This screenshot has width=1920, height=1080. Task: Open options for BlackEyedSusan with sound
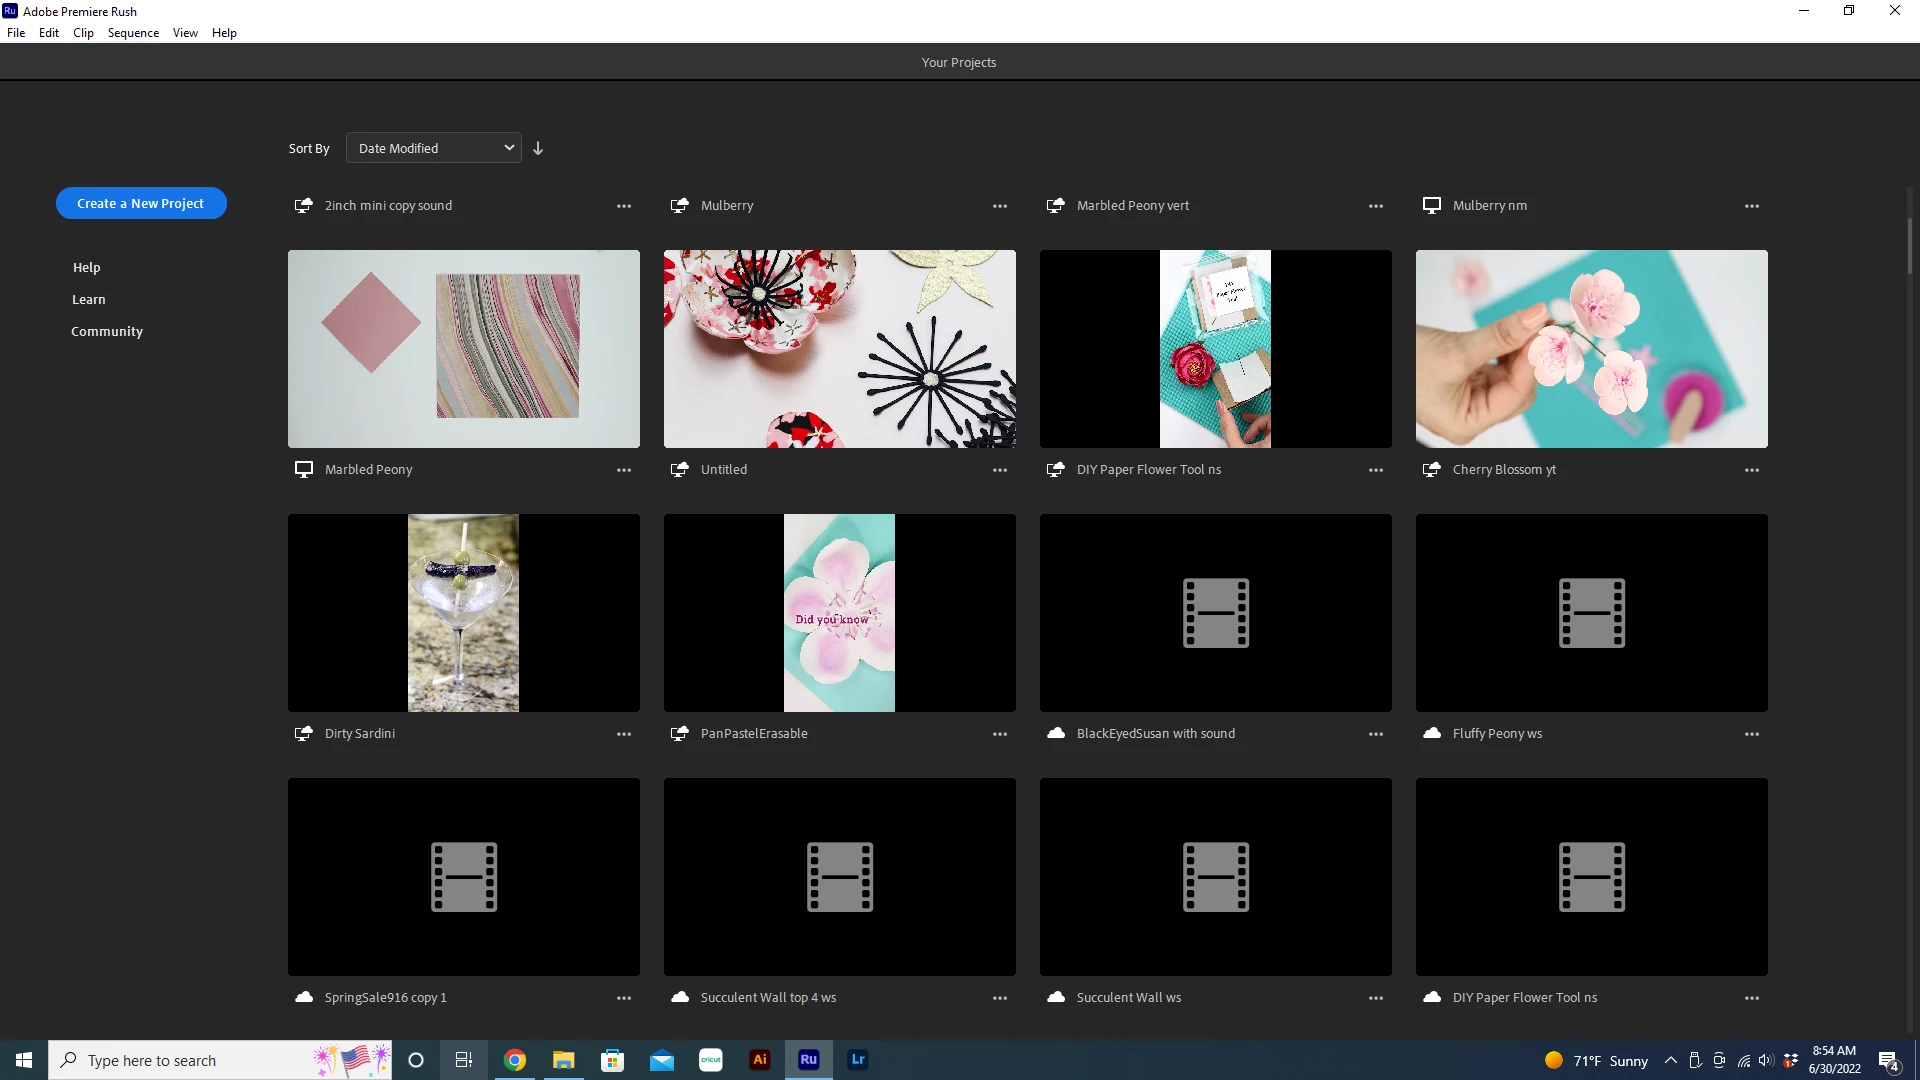1375,734
